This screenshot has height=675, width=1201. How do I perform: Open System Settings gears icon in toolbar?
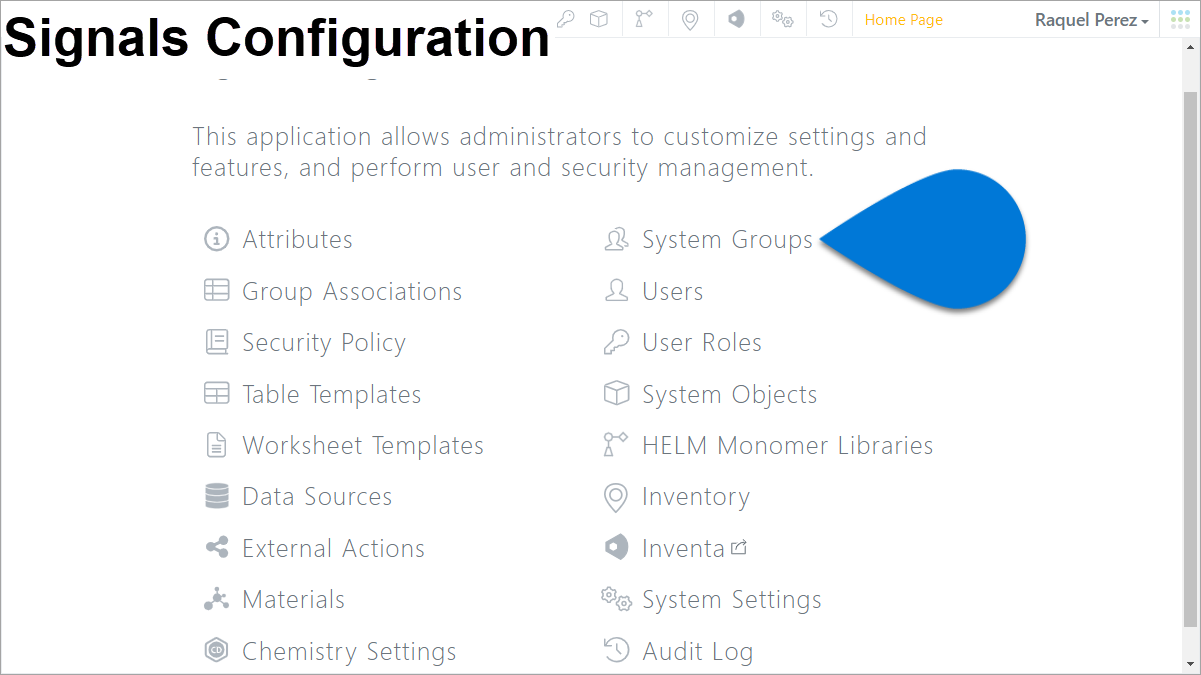782,19
